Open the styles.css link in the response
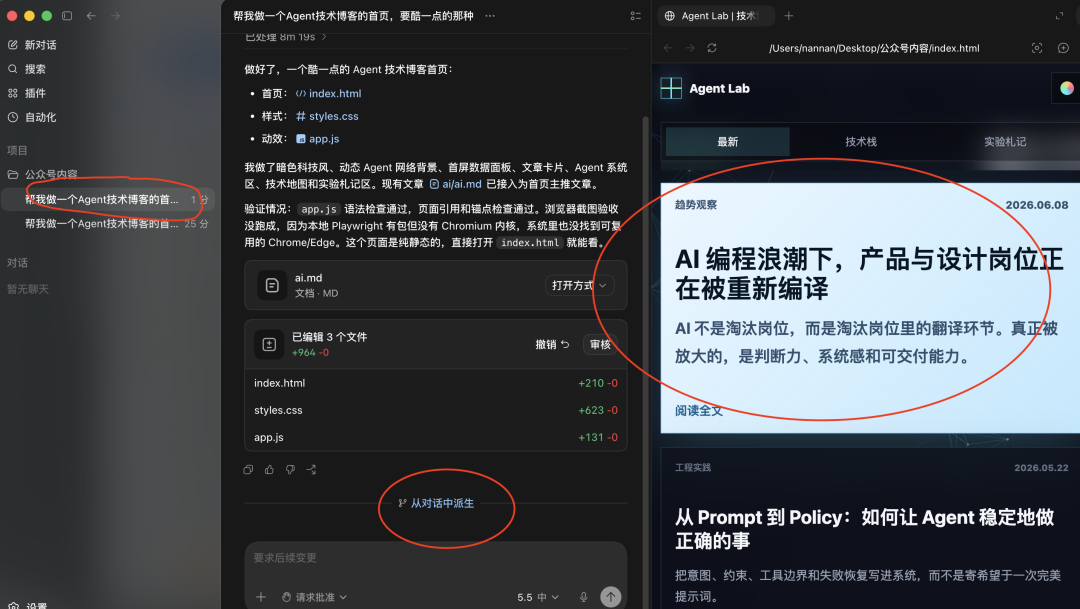 click(327, 116)
